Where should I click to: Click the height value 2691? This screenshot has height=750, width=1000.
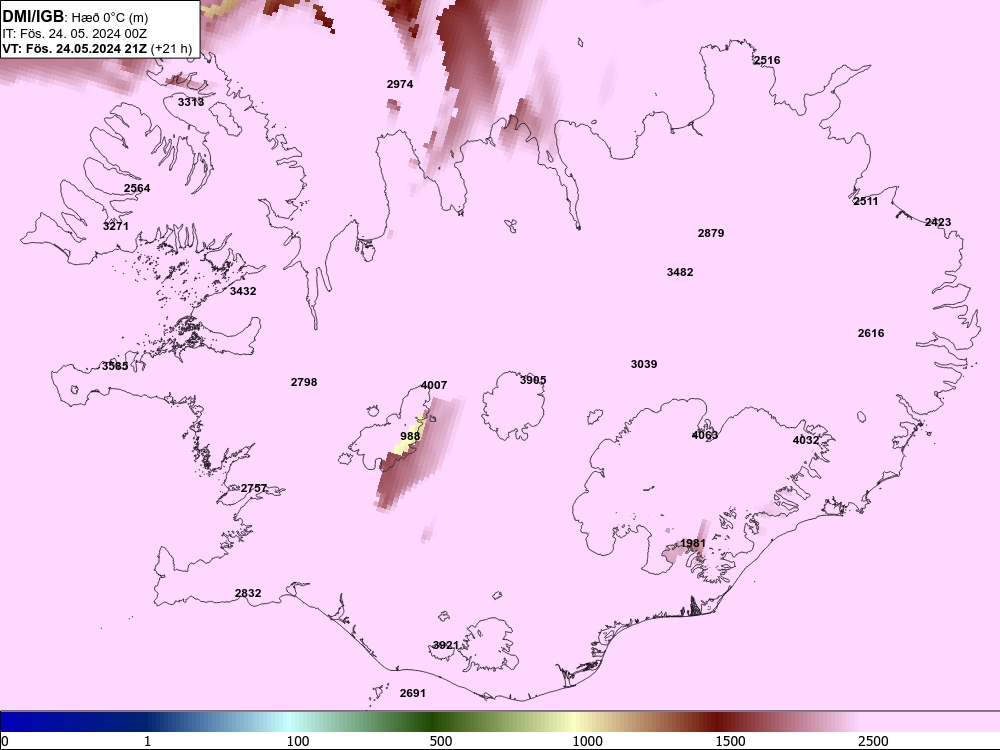pyautogui.click(x=413, y=693)
